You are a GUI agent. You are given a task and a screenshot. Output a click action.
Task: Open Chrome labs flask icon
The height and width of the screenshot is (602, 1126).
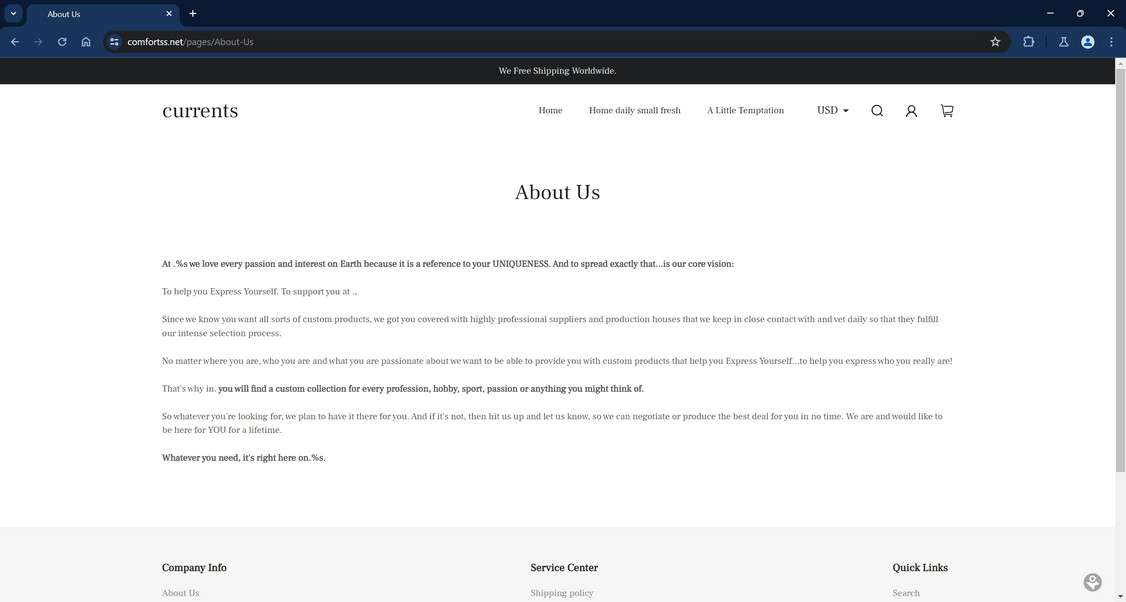pos(1064,42)
